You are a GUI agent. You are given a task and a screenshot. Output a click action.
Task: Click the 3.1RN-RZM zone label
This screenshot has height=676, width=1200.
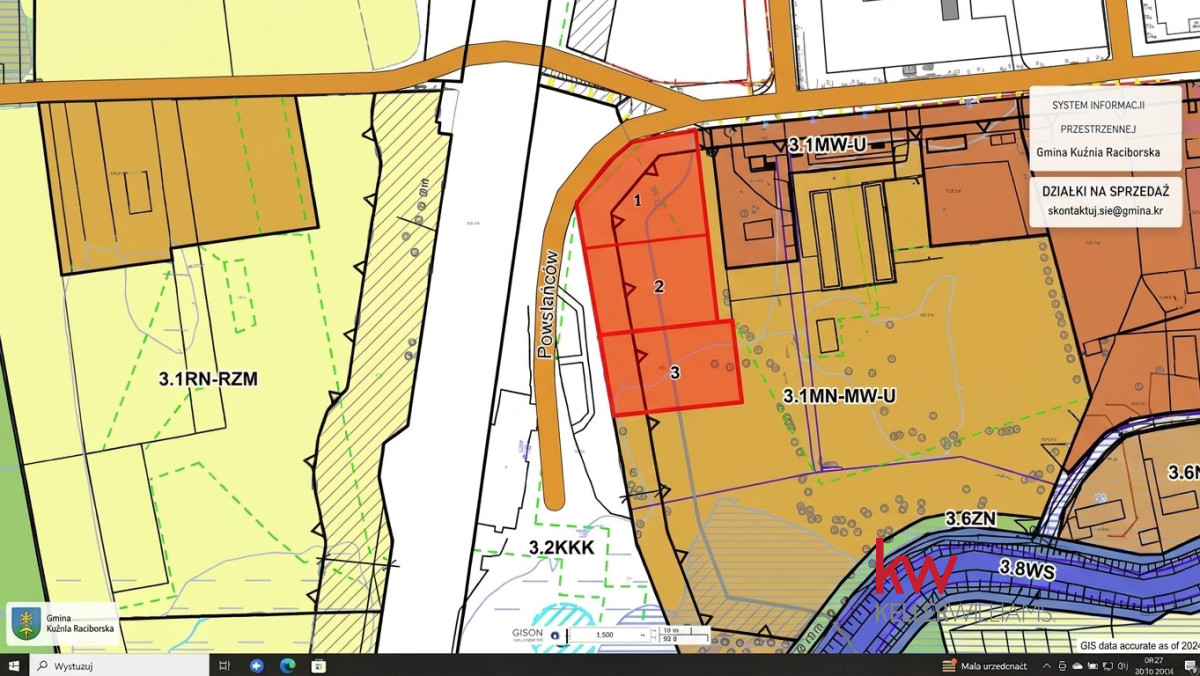coord(208,378)
